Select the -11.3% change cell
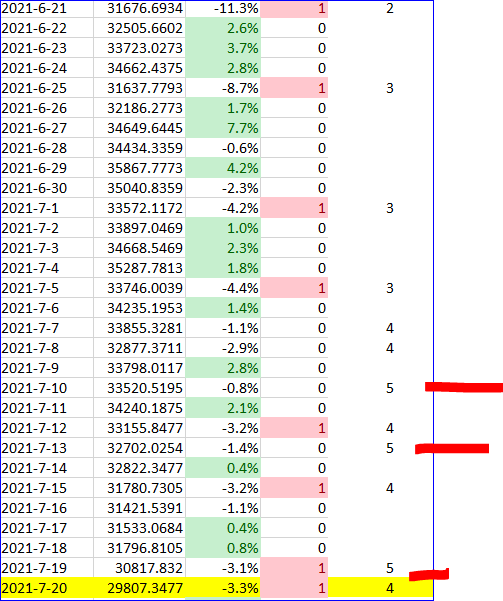 click(x=223, y=8)
